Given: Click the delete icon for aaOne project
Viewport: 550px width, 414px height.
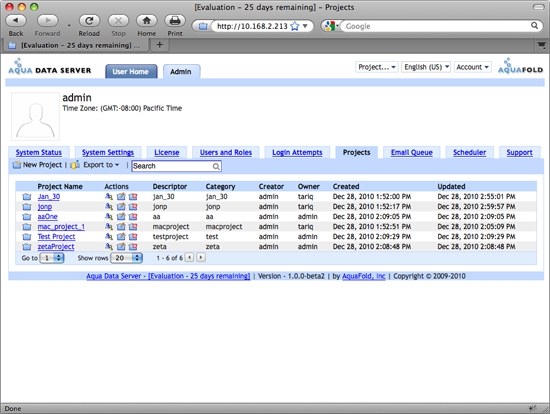Looking at the screenshot, I should pyautogui.click(x=133, y=217).
